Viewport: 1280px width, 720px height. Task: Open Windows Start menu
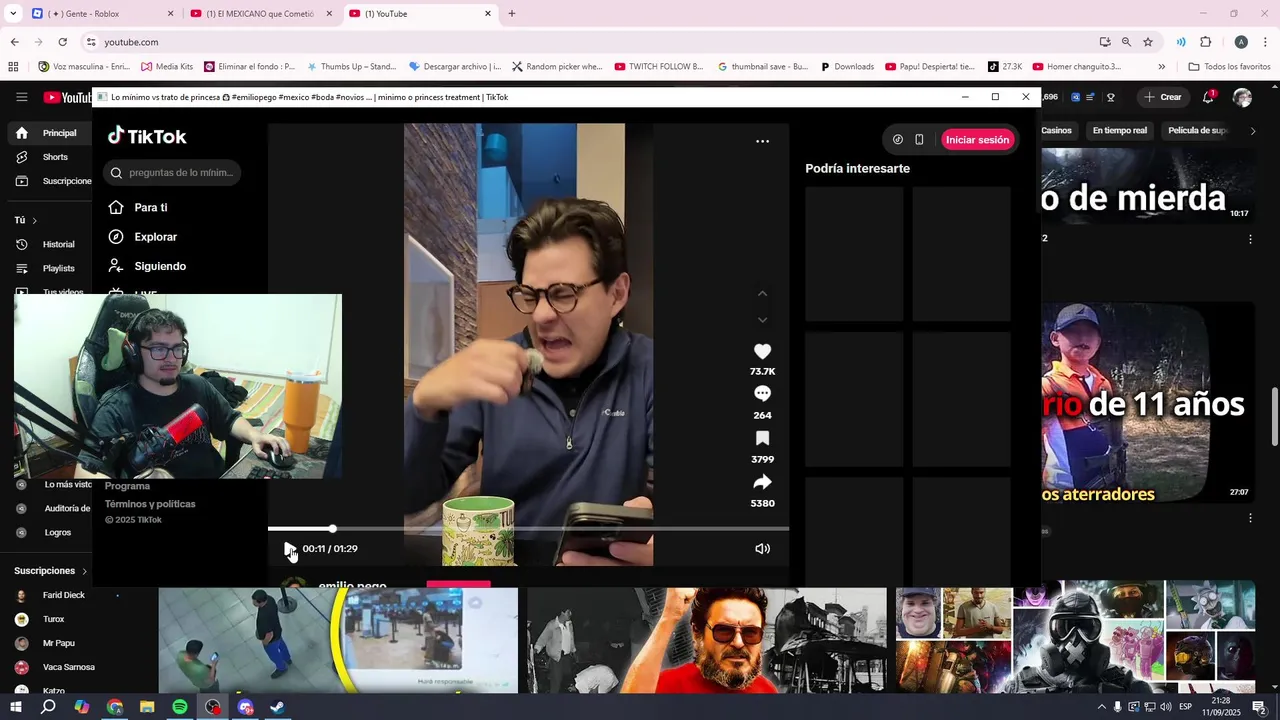coord(16,707)
